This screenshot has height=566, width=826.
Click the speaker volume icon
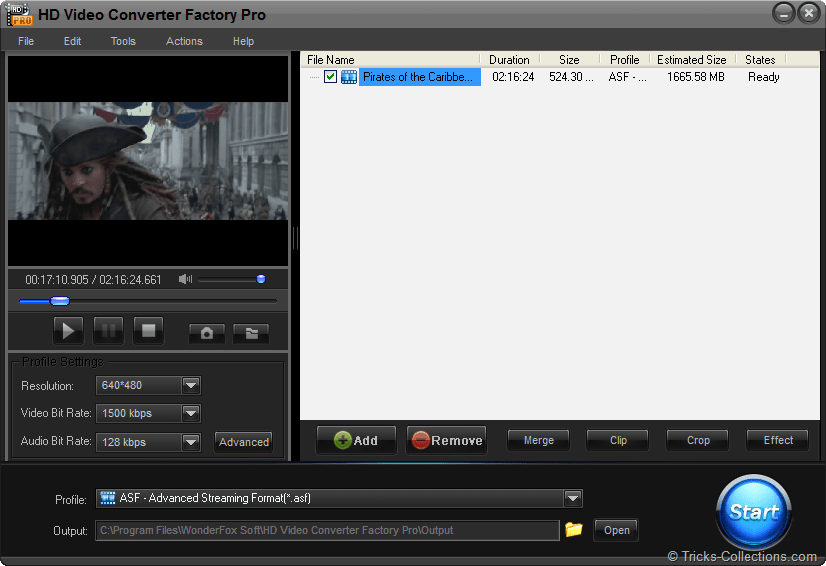click(x=185, y=279)
